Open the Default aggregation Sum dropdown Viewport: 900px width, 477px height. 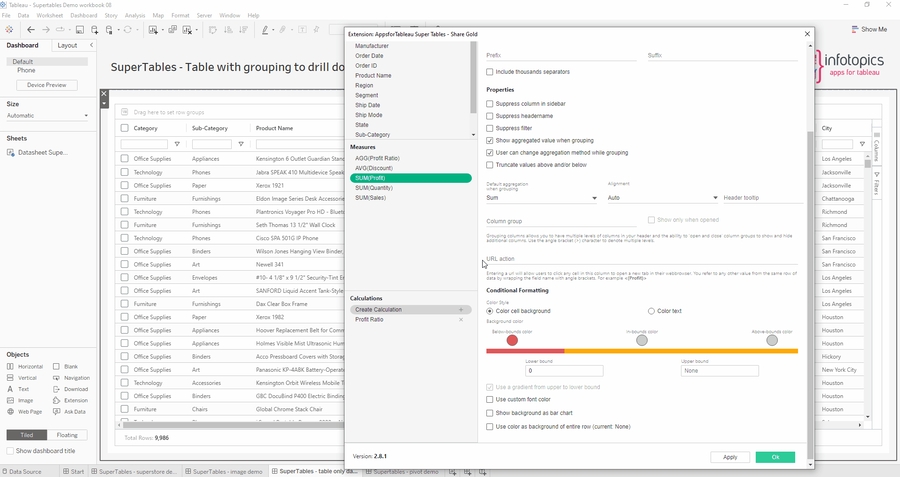pyautogui.click(x=541, y=198)
